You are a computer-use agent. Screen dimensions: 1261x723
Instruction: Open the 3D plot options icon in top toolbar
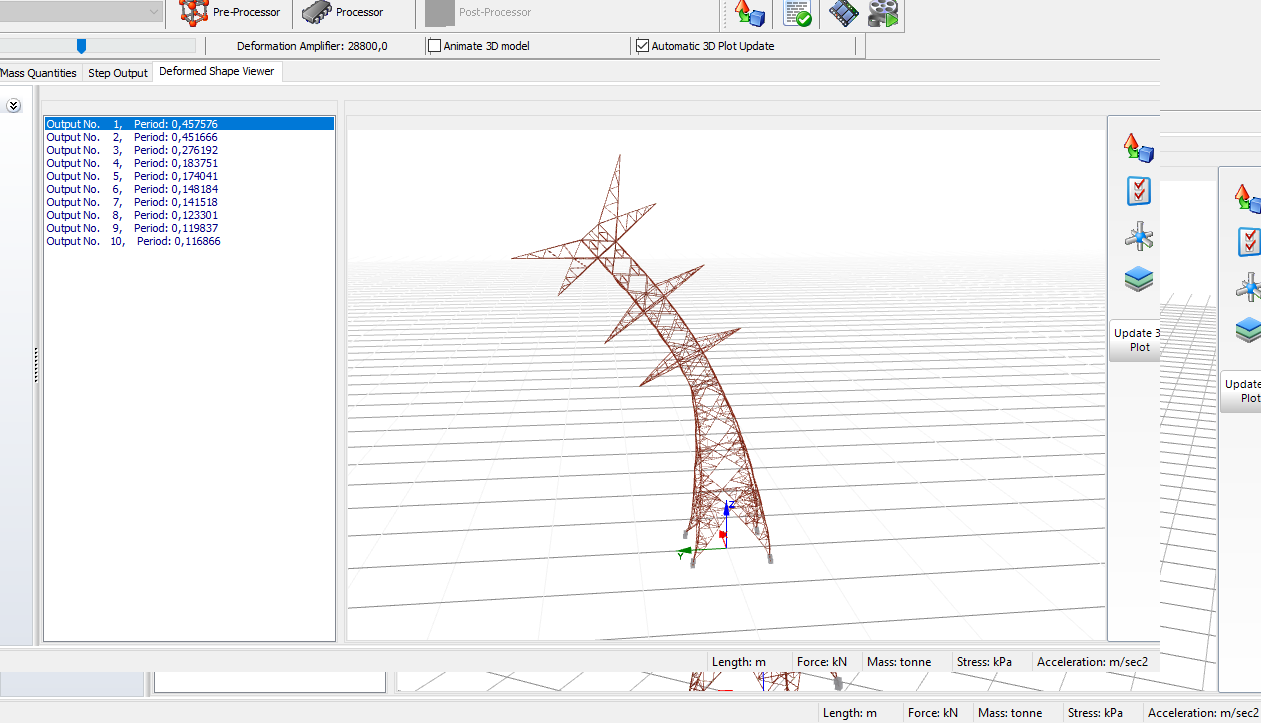tap(750, 13)
